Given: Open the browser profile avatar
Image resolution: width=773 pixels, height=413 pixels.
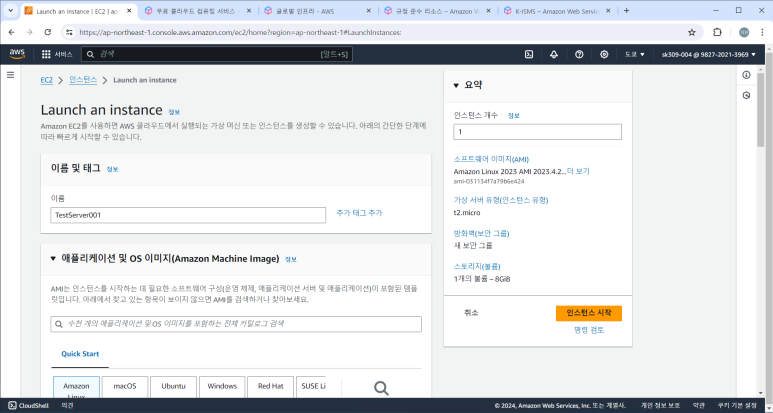Looking at the screenshot, I should [x=744, y=32].
